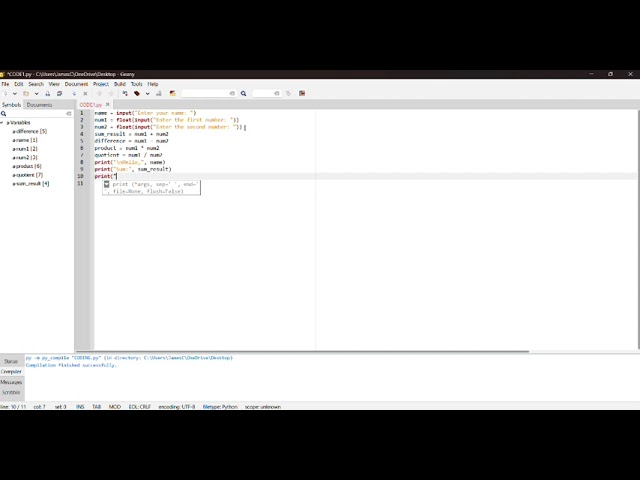Open the Status message tab

[11, 361]
